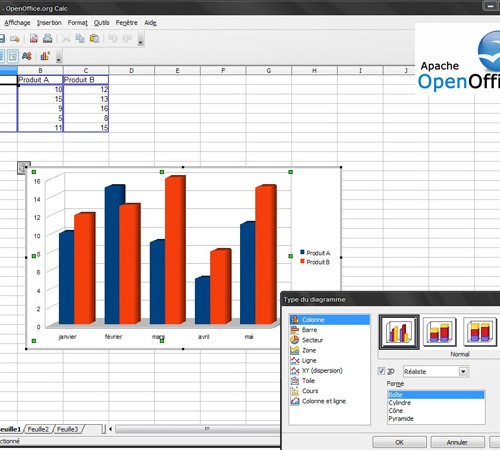Click the tallest orange mars bar

(x=175, y=249)
